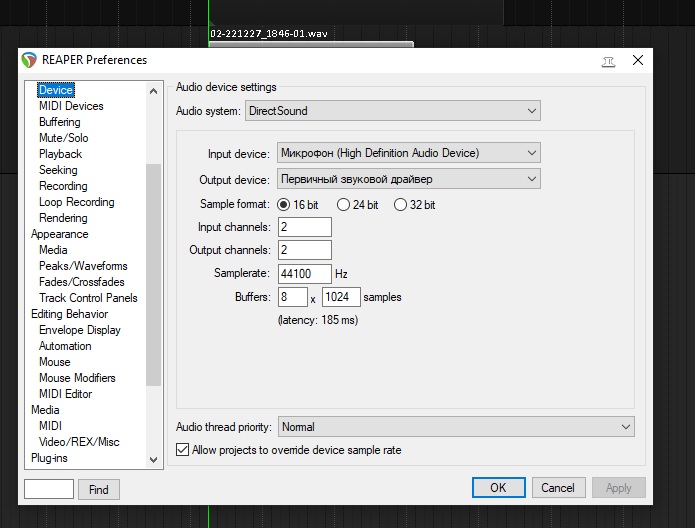
Task: Open Appearance preferences section
Action: pyautogui.click(x=60, y=234)
